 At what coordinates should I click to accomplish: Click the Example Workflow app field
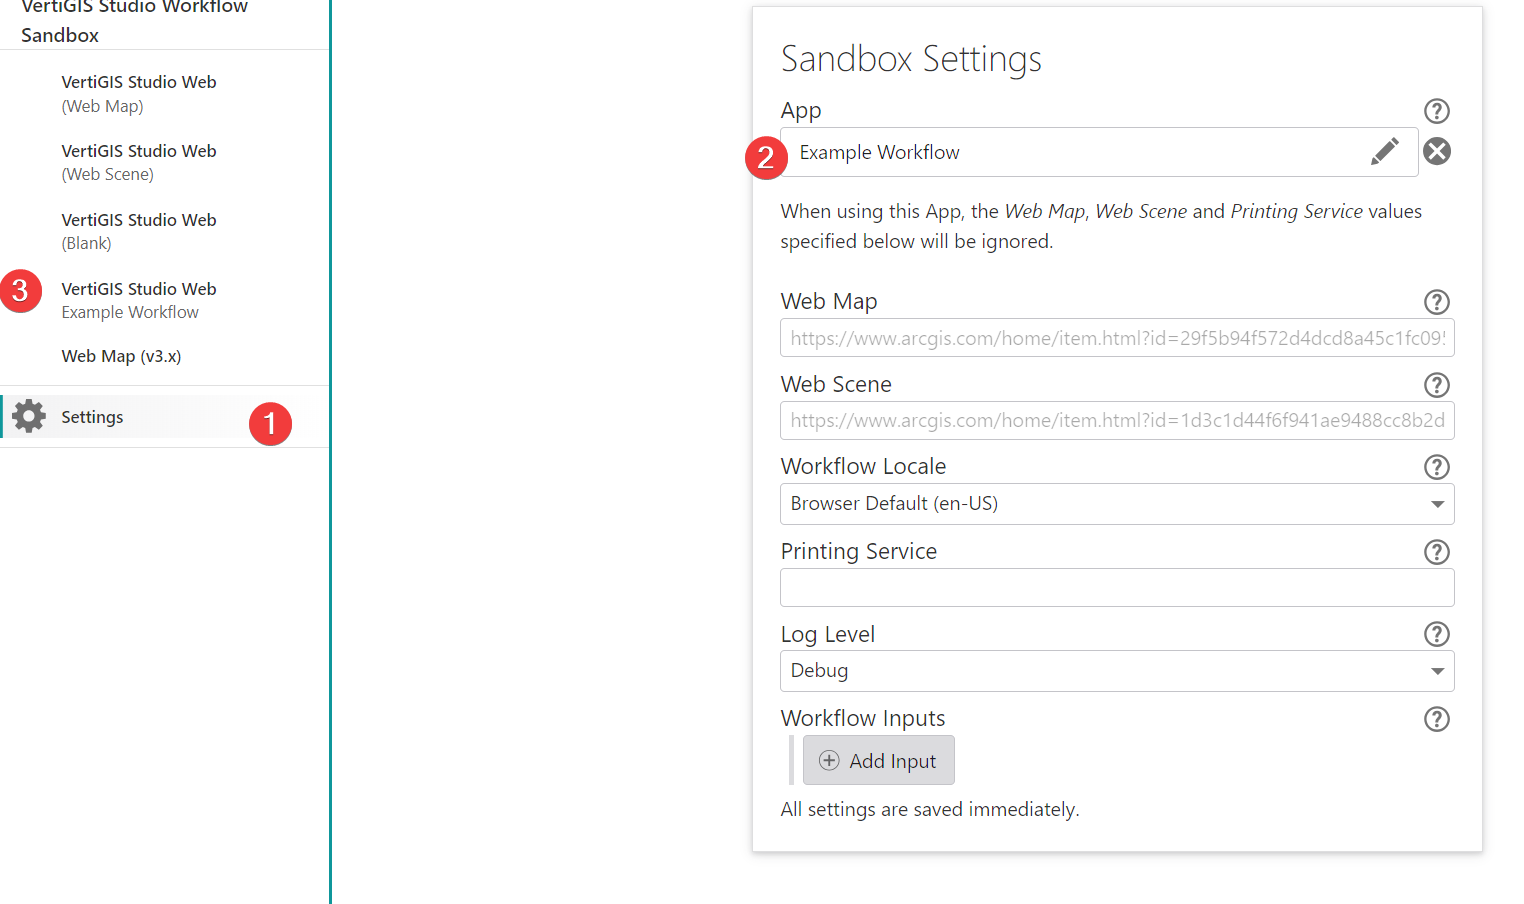click(x=1099, y=152)
